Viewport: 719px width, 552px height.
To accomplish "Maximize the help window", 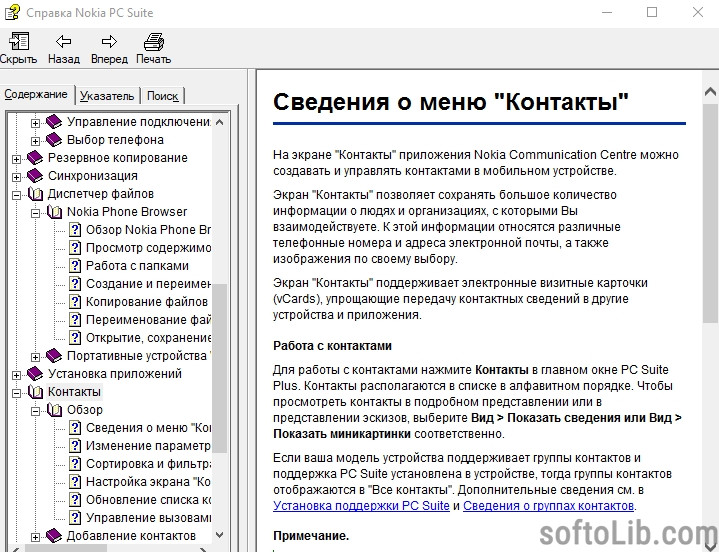I will point(652,12).
